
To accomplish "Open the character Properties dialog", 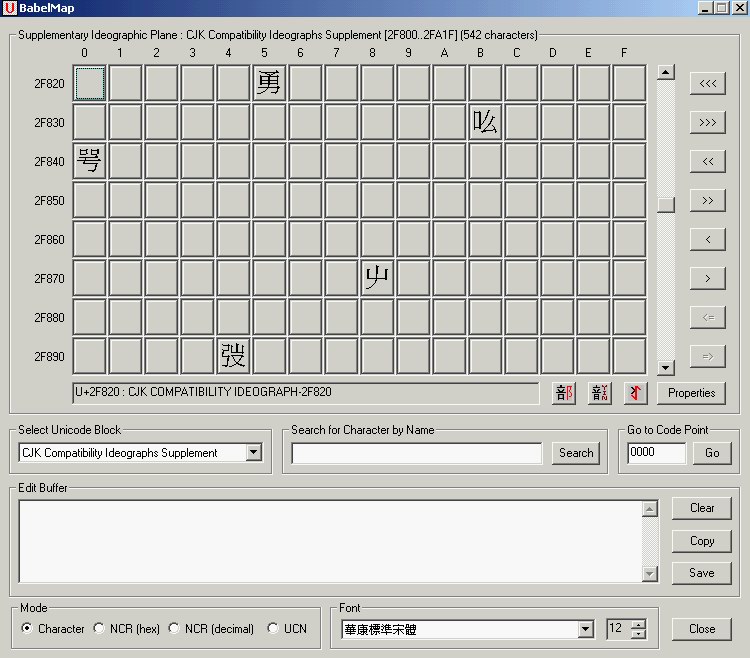I will point(691,393).
